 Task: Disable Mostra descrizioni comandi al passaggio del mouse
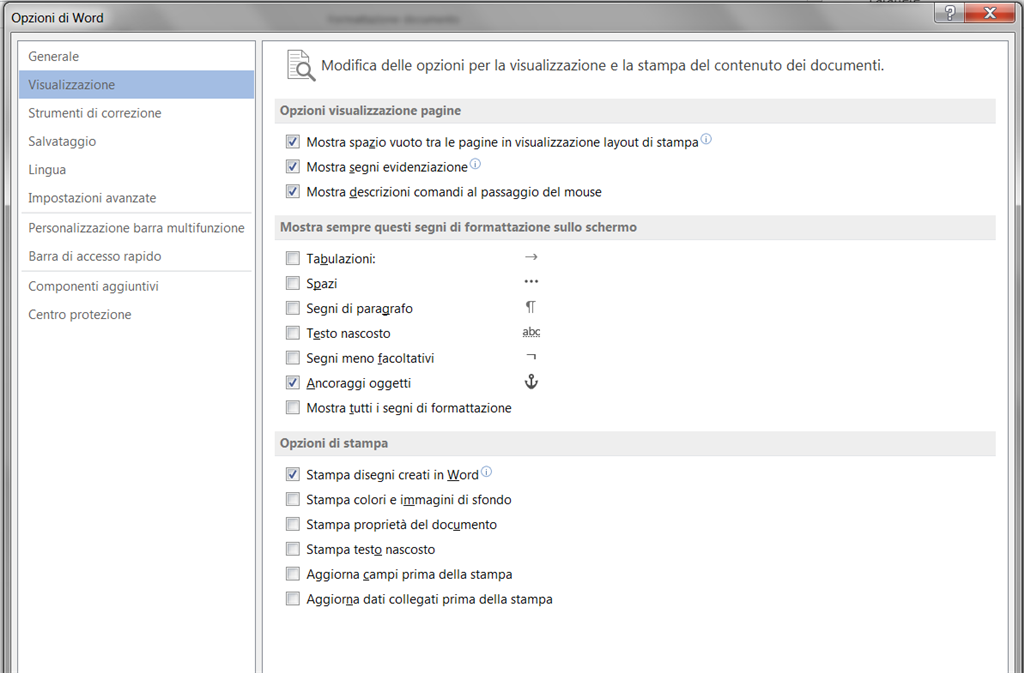tap(293, 192)
